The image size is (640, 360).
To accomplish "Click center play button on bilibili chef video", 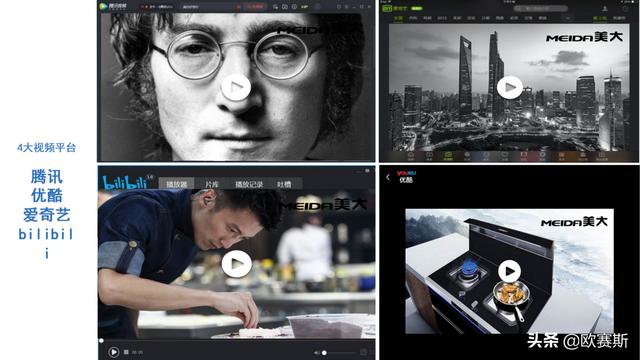I will tap(237, 264).
